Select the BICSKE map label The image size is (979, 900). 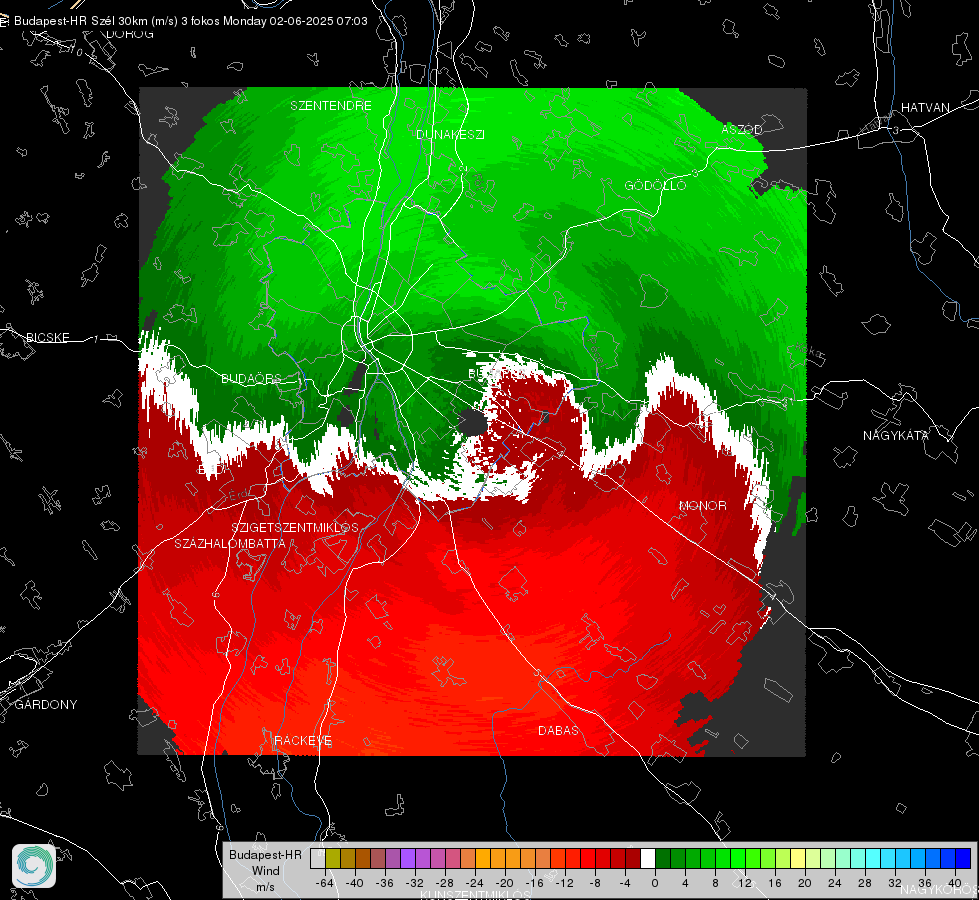click(x=47, y=337)
